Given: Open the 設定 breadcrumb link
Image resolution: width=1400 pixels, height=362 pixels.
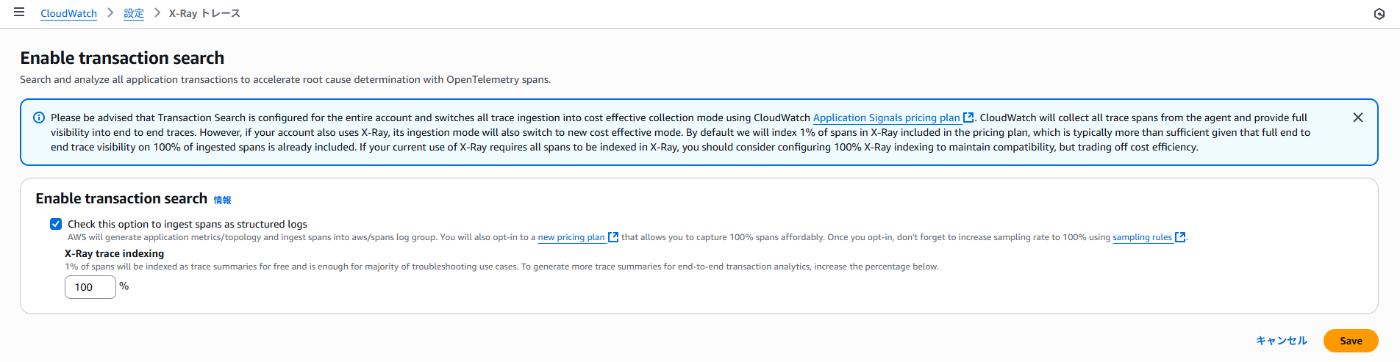Looking at the screenshot, I should click(134, 14).
